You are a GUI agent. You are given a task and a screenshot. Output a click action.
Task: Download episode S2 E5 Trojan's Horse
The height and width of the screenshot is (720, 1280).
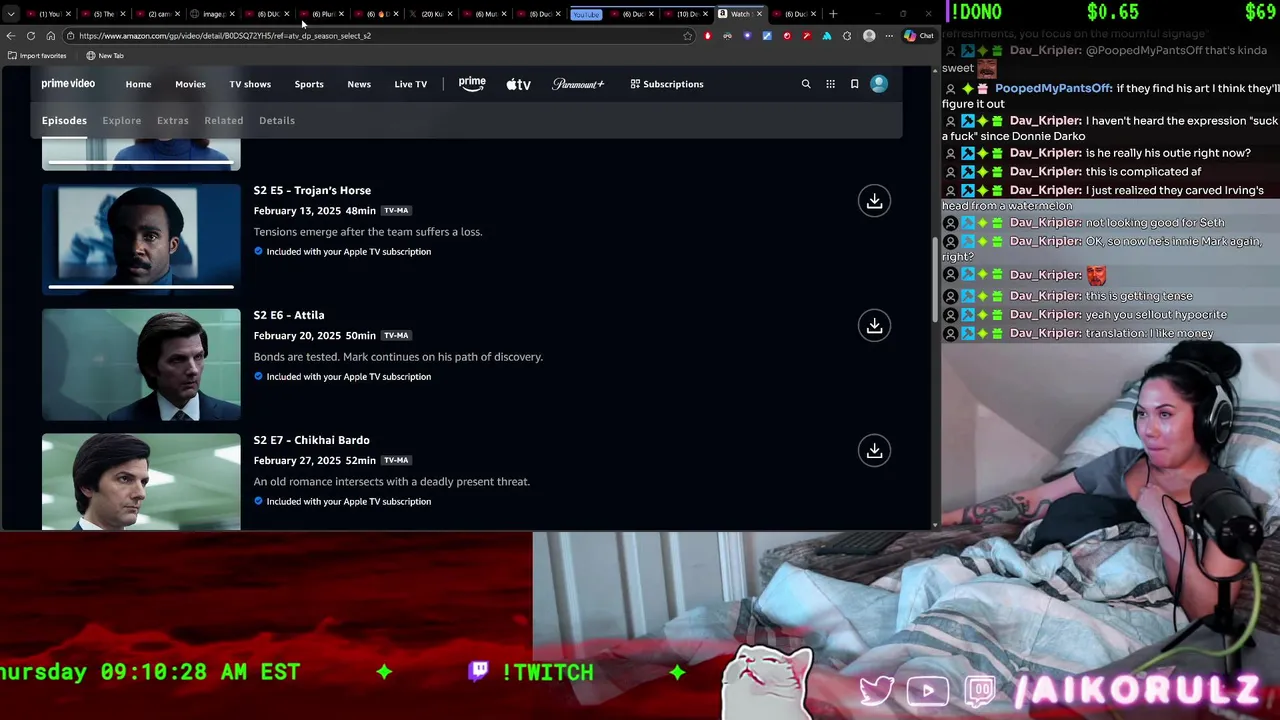pyautogui.click(x=874, y=201)
